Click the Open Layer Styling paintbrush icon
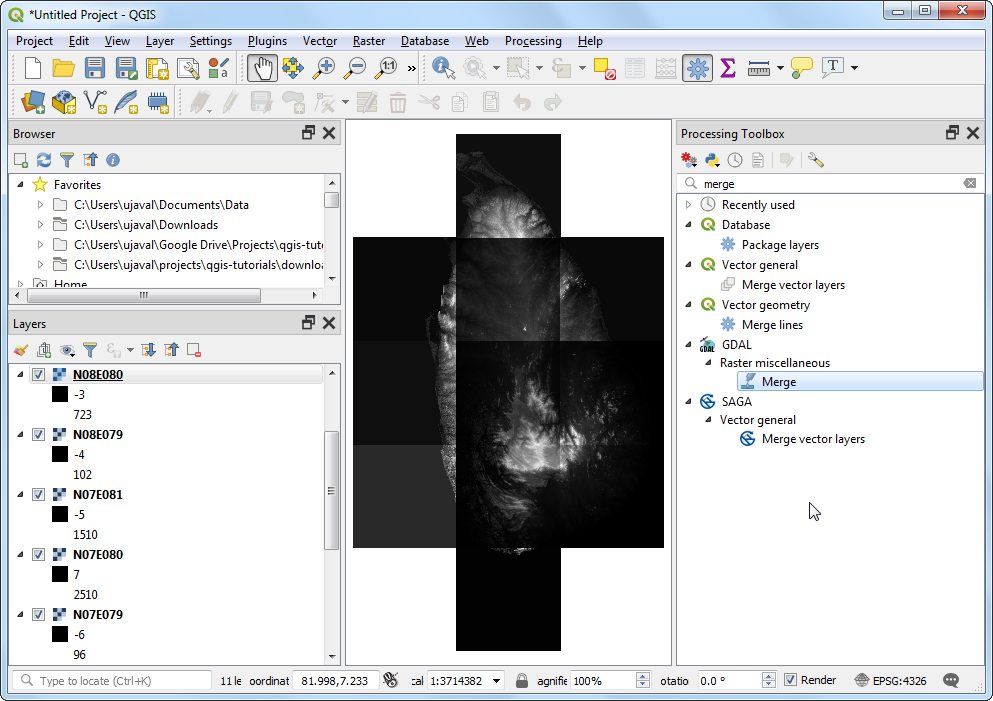 [x=21, y=350]
